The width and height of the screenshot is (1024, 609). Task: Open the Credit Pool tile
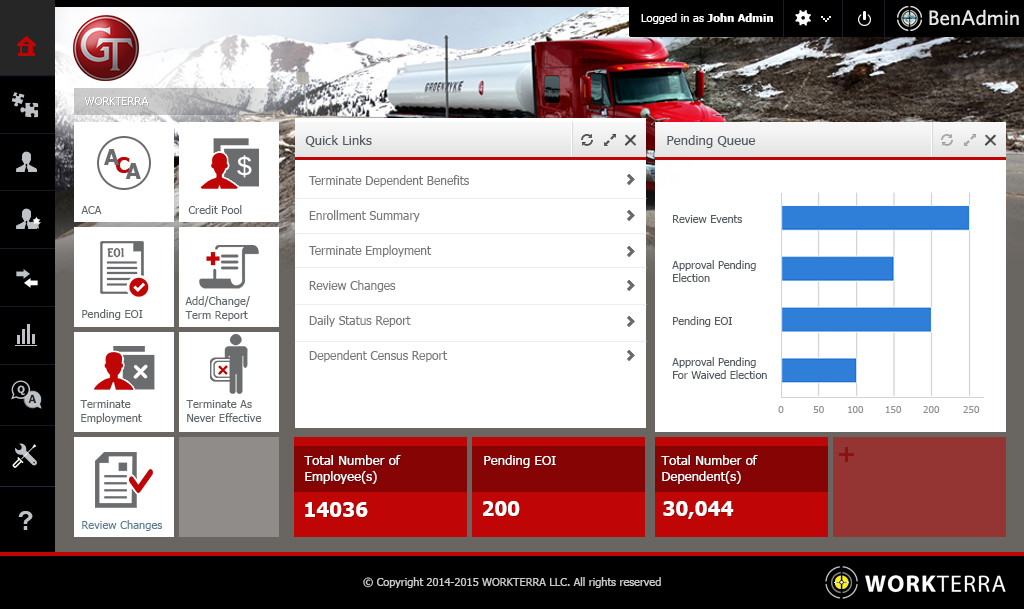point(229,172)
